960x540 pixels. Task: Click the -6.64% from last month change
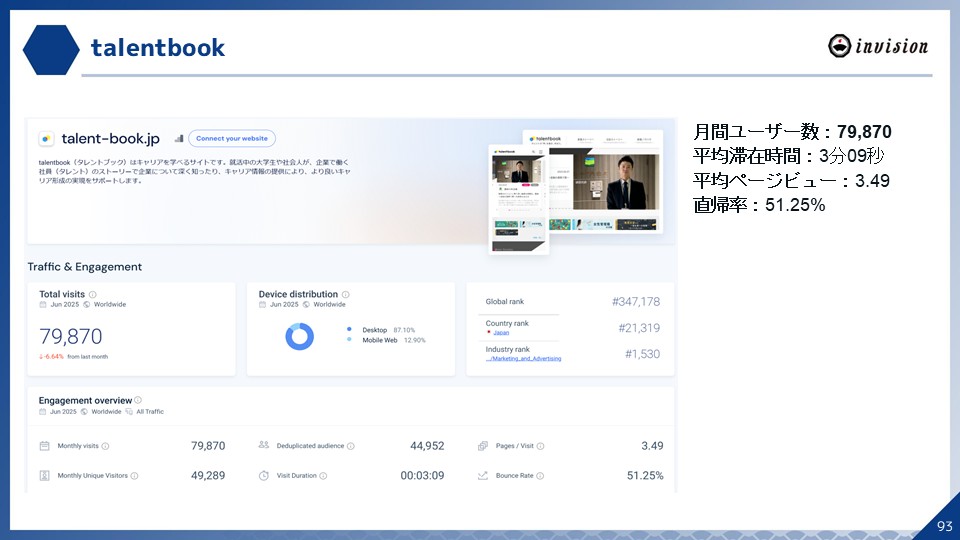point(73,356)
